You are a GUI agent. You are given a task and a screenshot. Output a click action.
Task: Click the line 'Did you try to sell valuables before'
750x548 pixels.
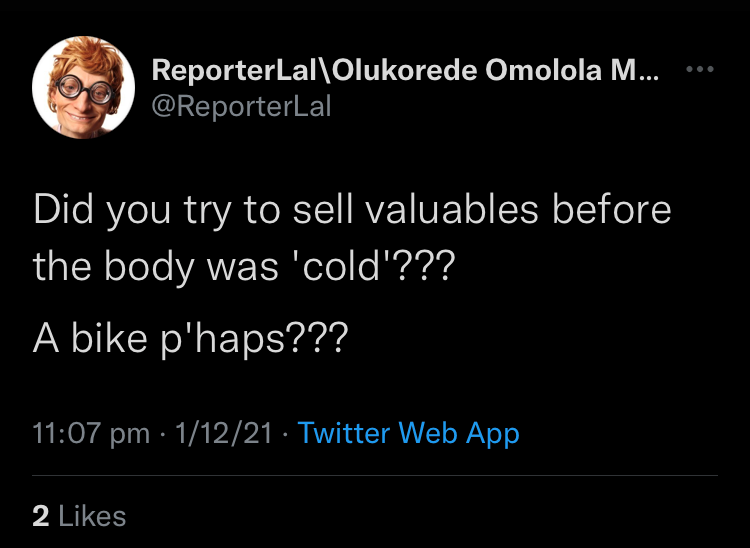pos(351,213)
